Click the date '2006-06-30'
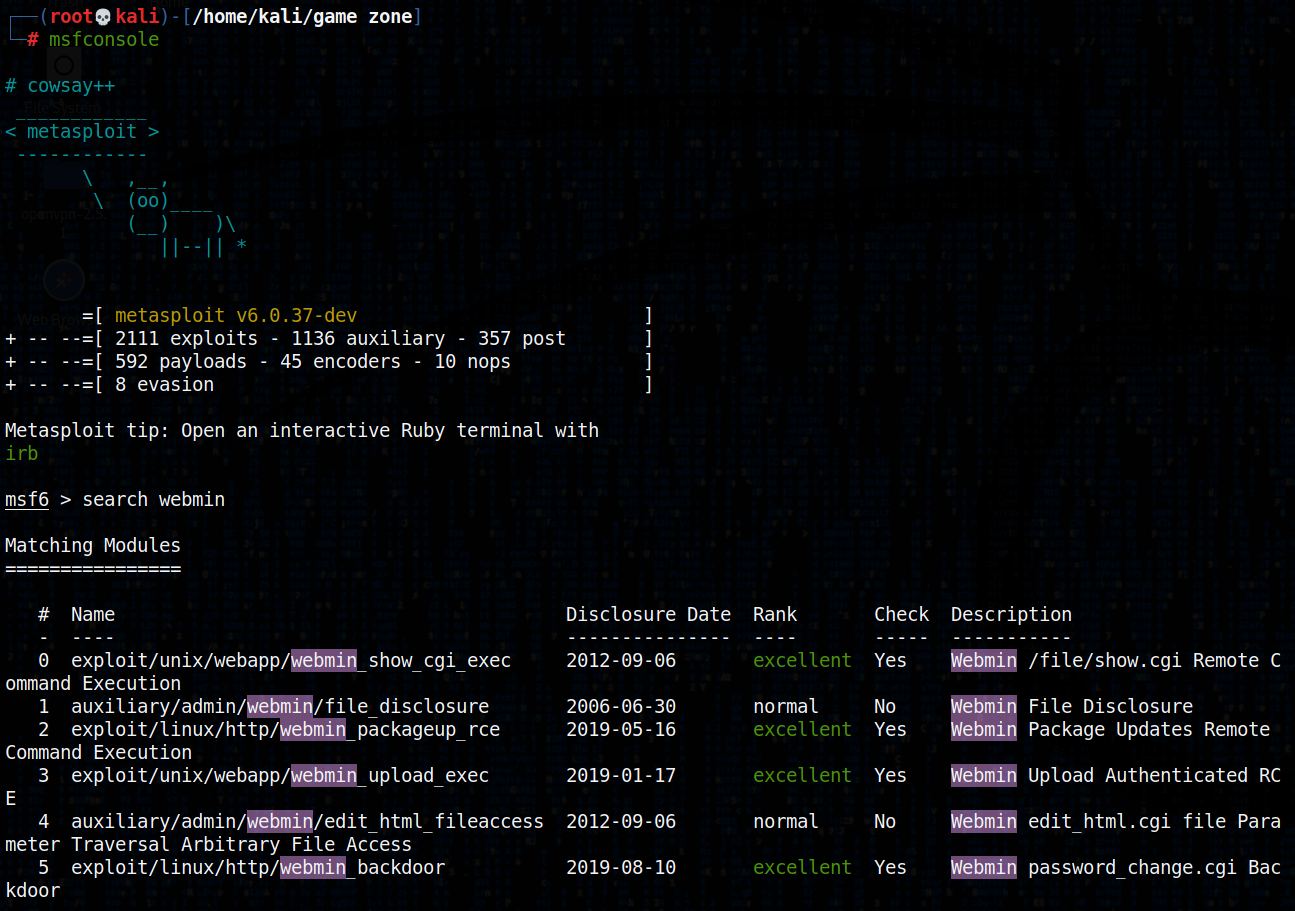The height and width of the screenshot is (911, 1295). coord(621,707)
